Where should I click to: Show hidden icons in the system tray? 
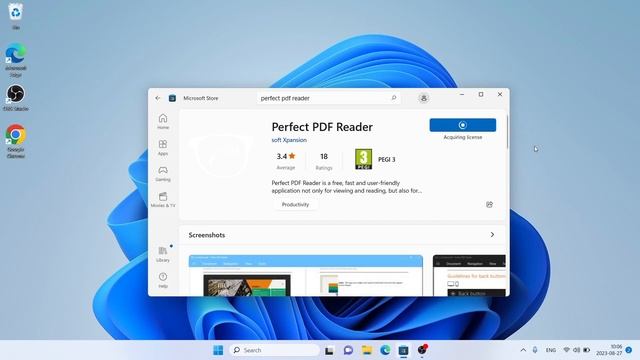tap(523, 350)
